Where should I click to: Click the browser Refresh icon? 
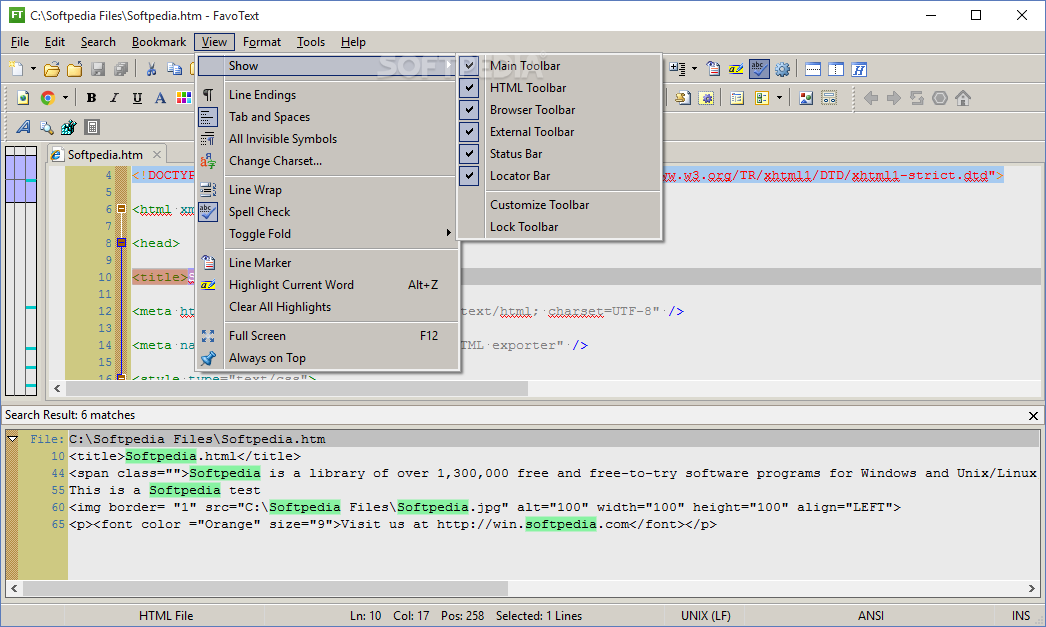tap(917, 98)
